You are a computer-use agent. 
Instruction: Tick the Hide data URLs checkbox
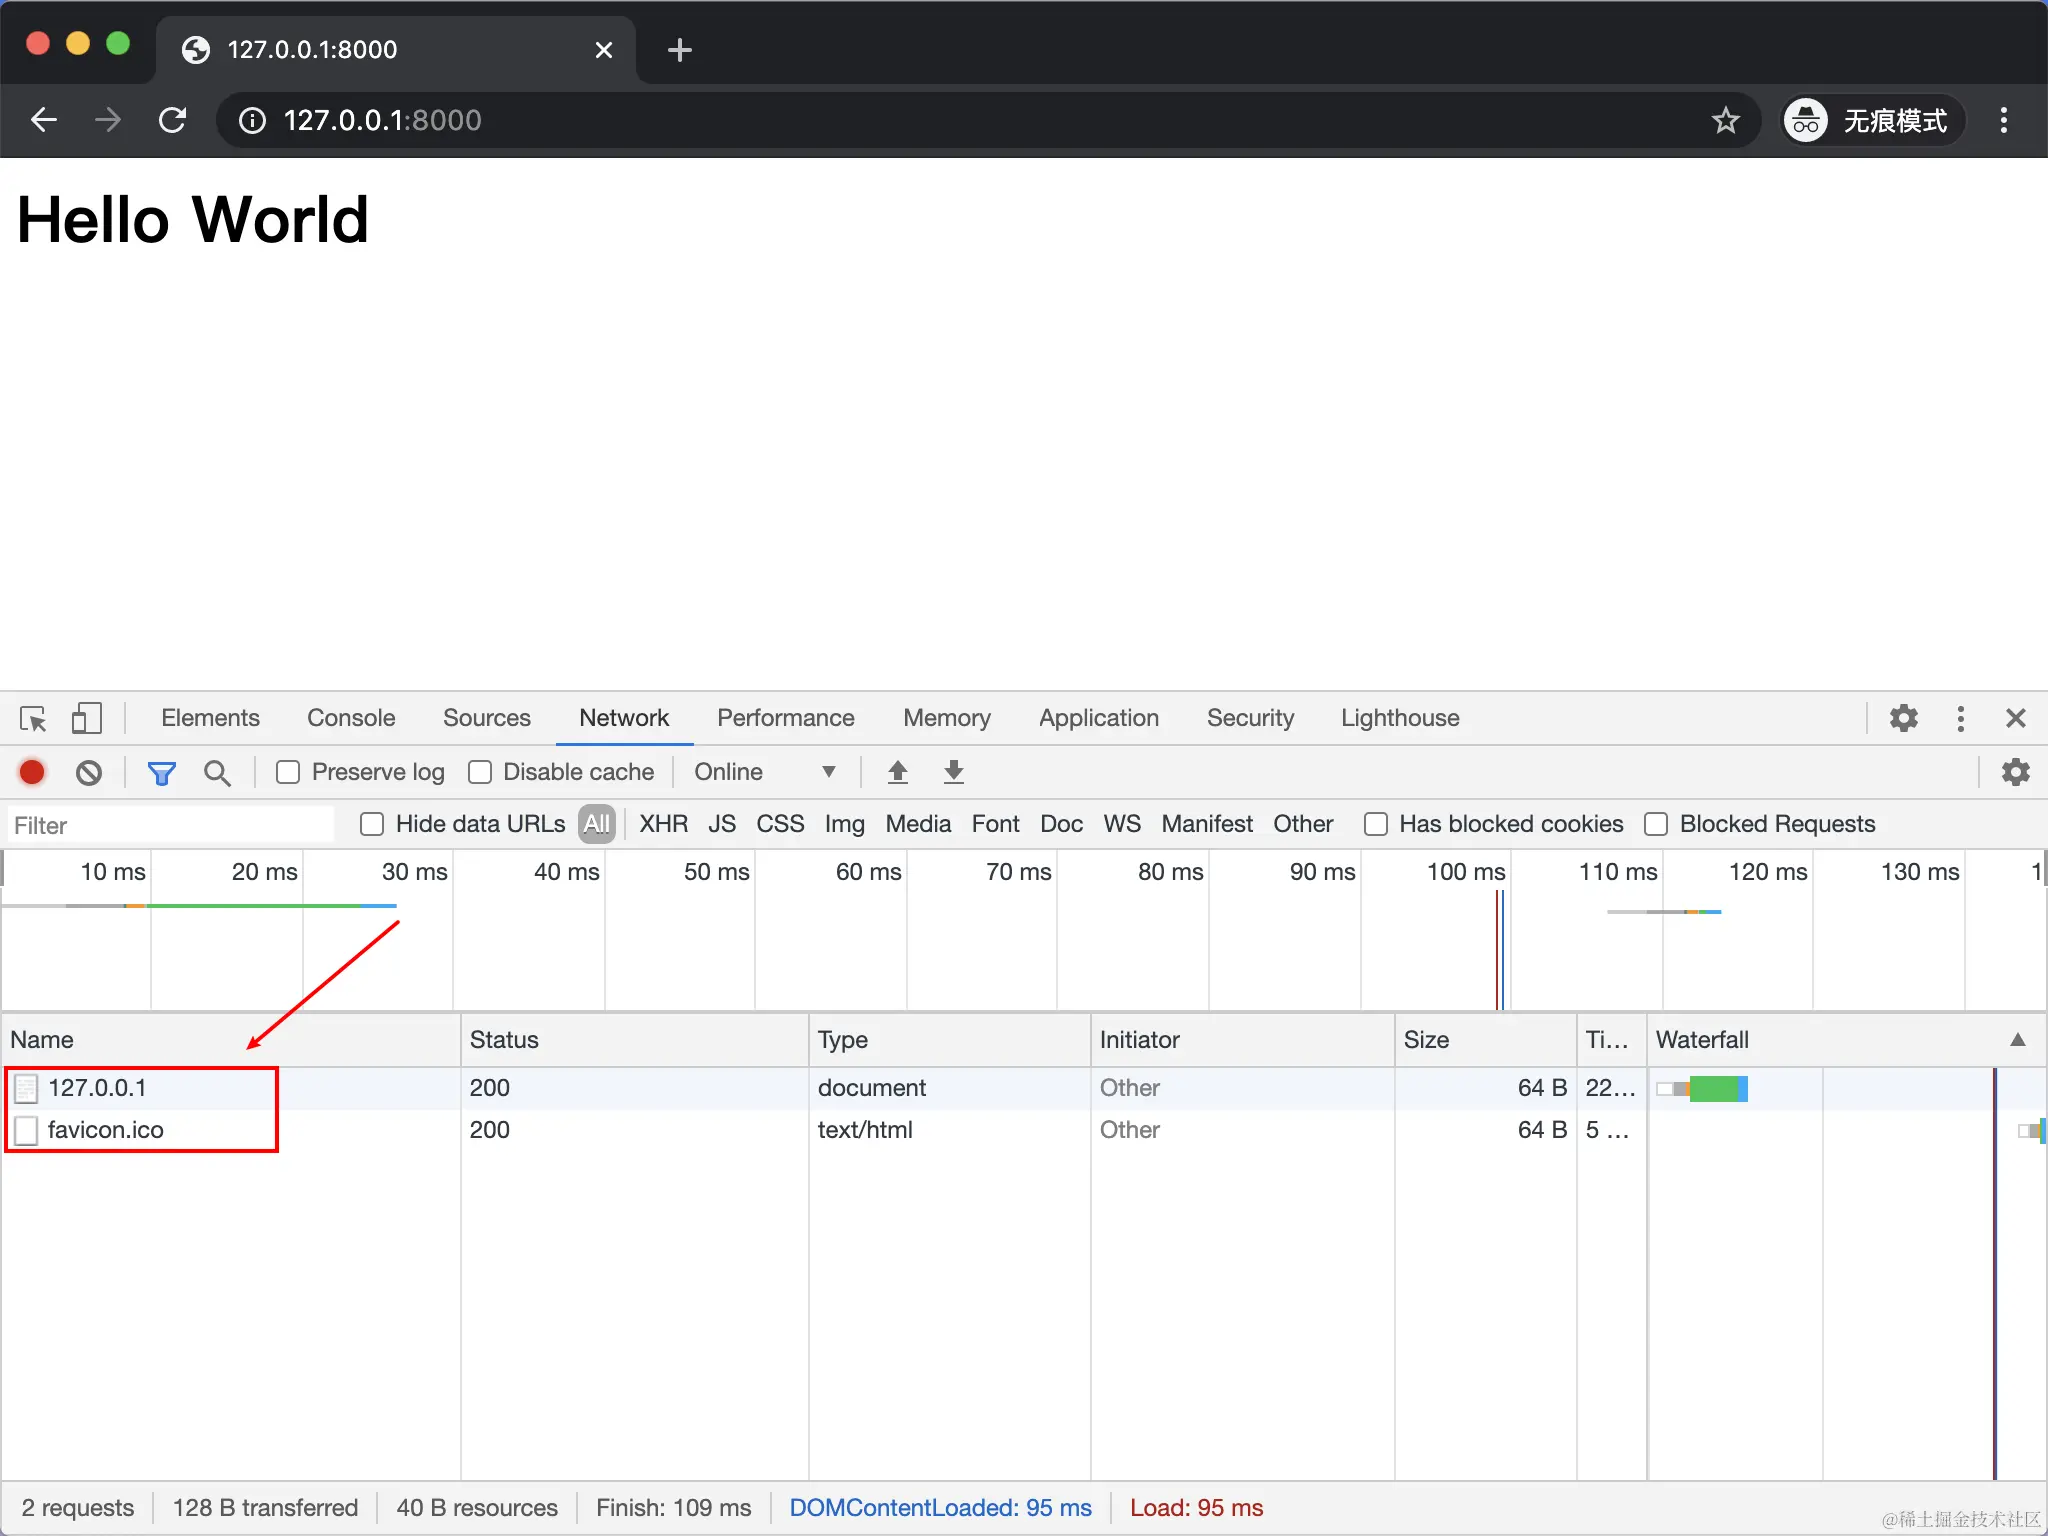372,824
